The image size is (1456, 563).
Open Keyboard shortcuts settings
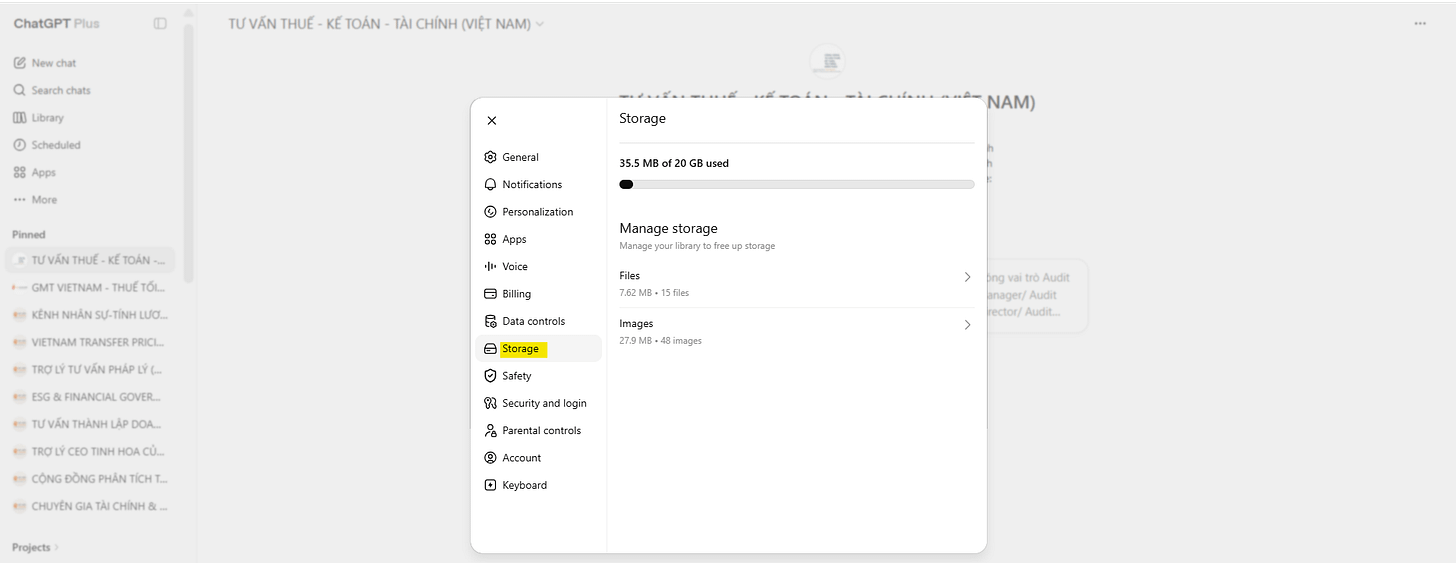[x=537, y=485]
